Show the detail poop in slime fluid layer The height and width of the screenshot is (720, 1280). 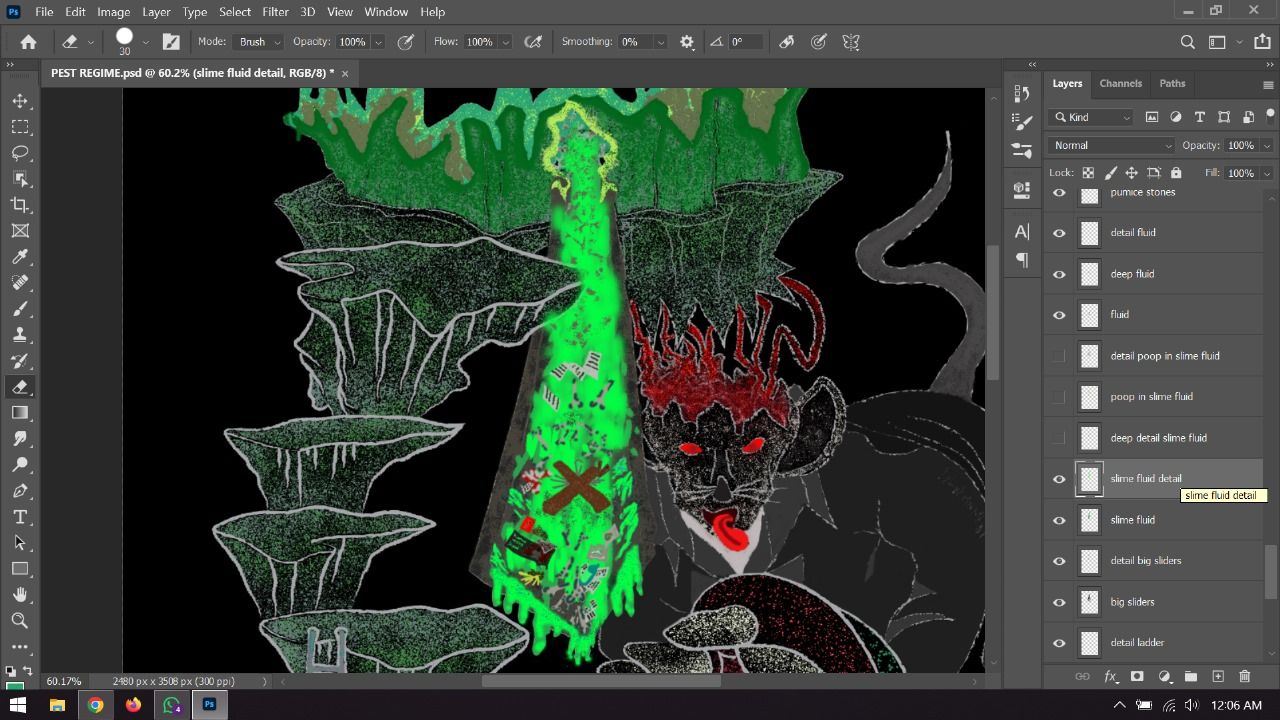(x=1059, y=356)
